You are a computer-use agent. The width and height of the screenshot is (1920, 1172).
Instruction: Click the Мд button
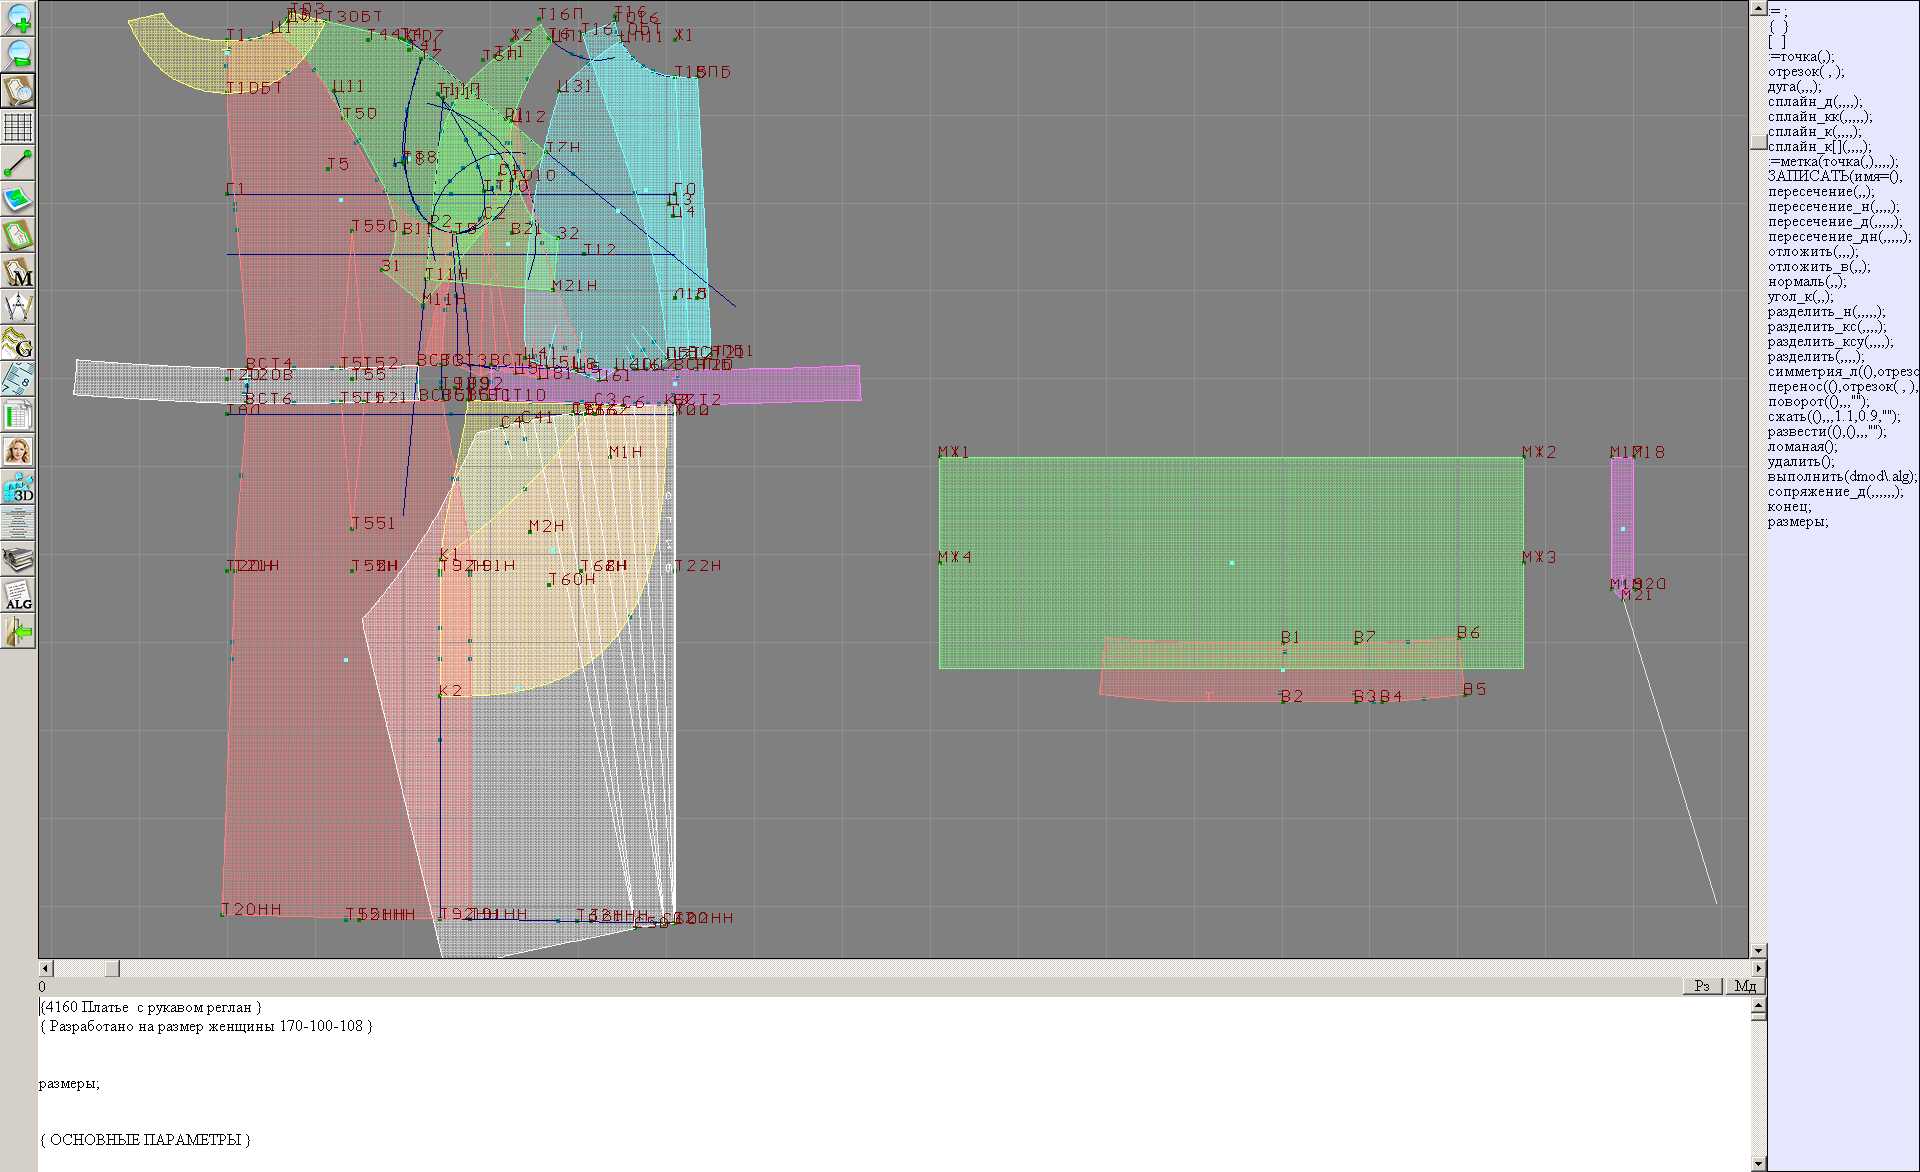point(1745,986)
